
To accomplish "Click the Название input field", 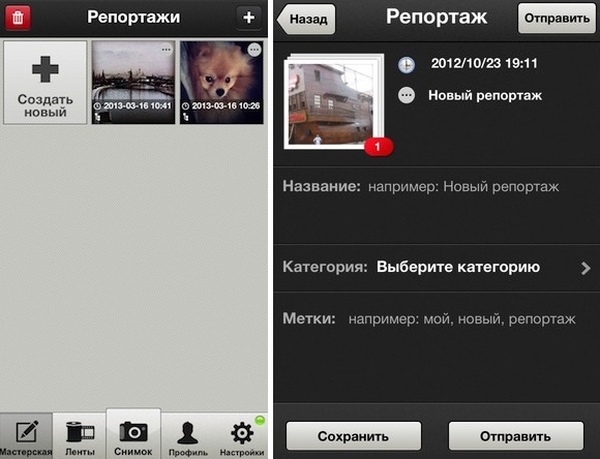I will click(x=437, y=206).
